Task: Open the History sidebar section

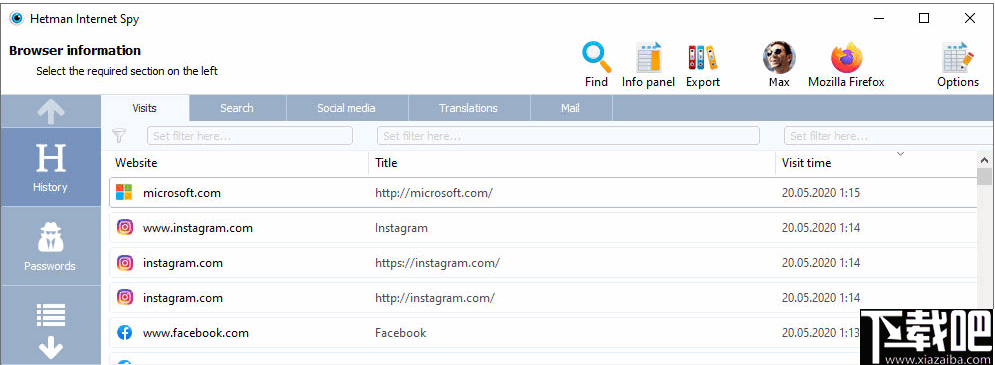Action: (x=51, y=167)
